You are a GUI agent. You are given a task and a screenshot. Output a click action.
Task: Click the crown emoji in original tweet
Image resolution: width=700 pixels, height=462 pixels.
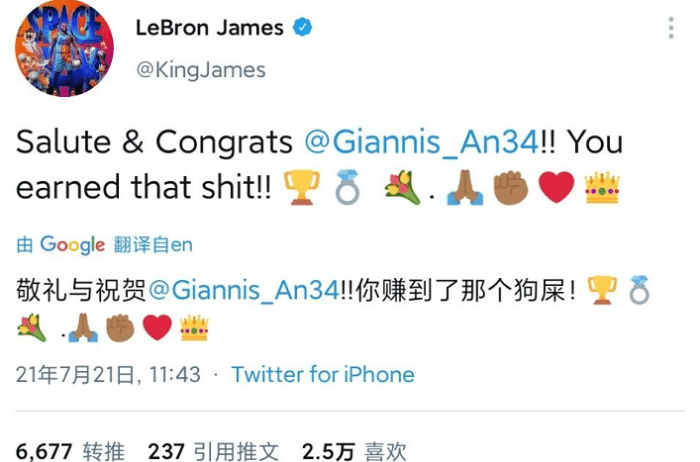point(602,187)
